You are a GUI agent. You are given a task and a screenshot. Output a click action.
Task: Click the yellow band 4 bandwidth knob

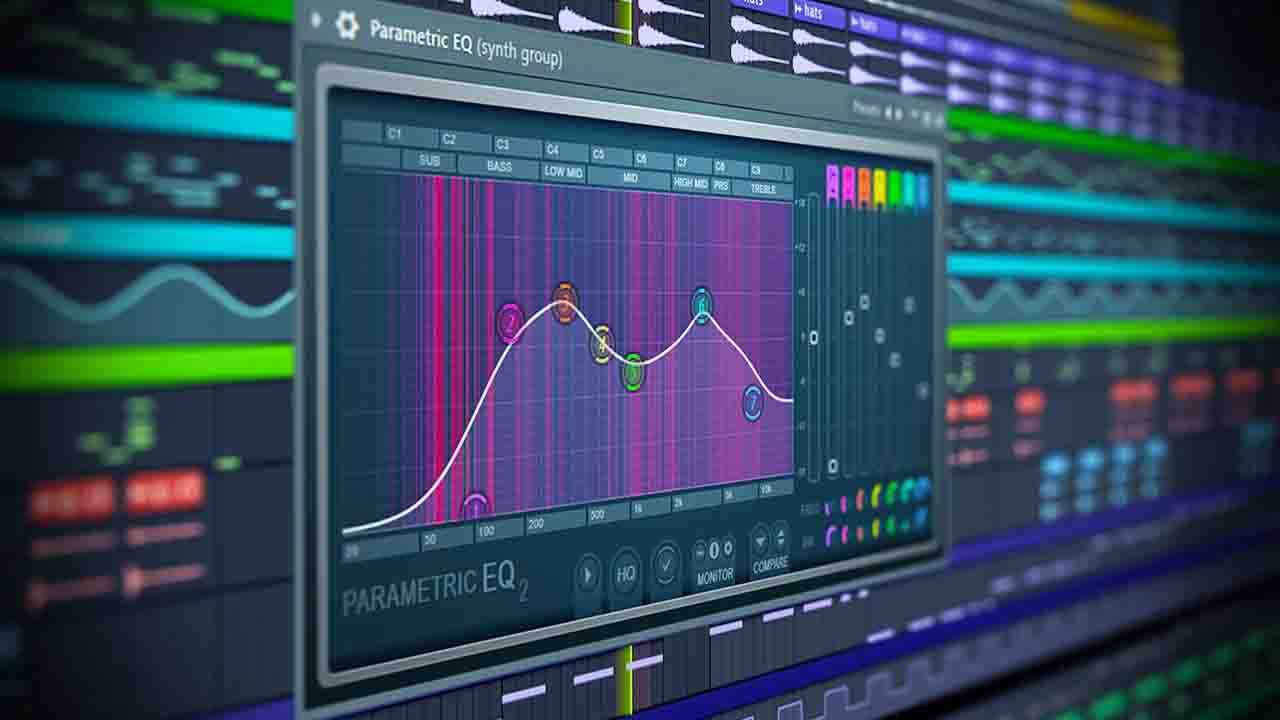[x=876, y=529]
